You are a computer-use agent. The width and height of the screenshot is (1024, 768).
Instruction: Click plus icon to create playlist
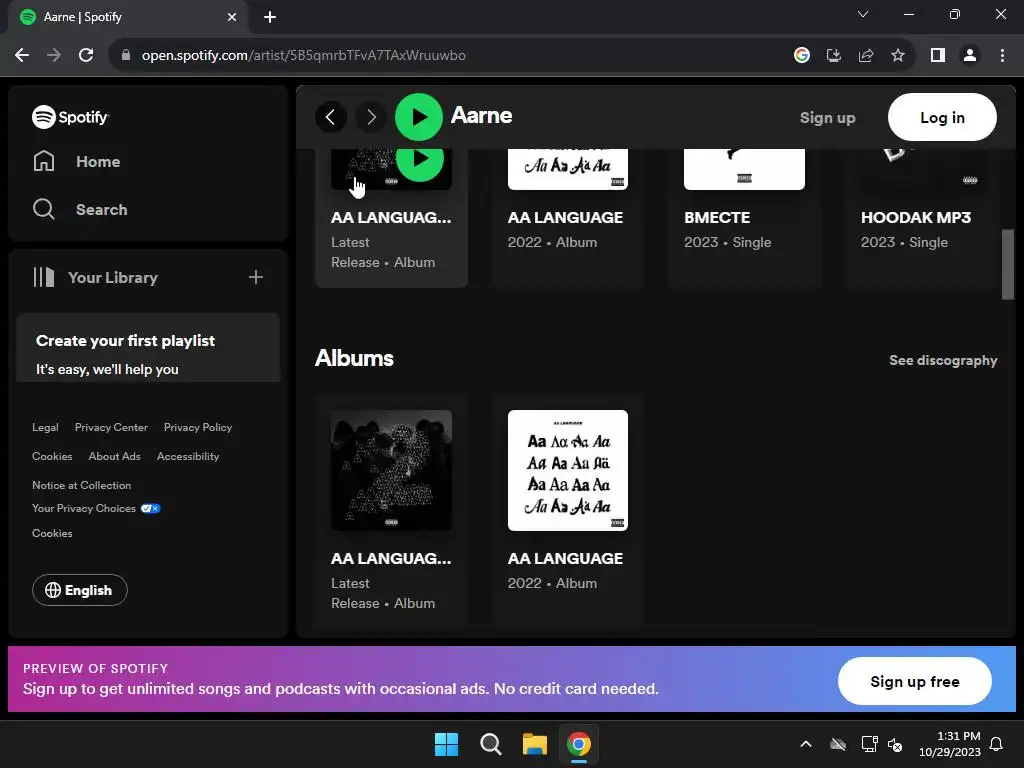tap(256, 278)
